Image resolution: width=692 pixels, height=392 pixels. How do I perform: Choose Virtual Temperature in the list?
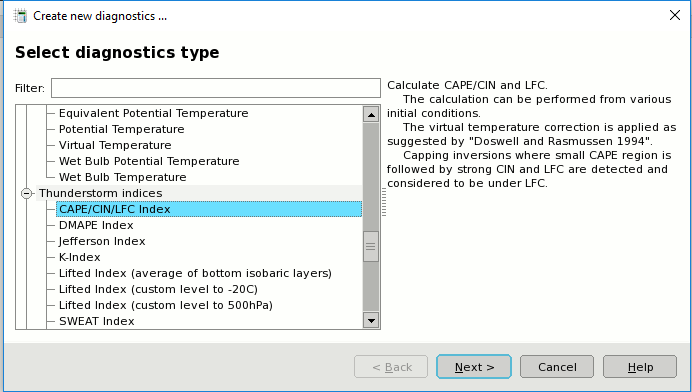click(115, 145)
